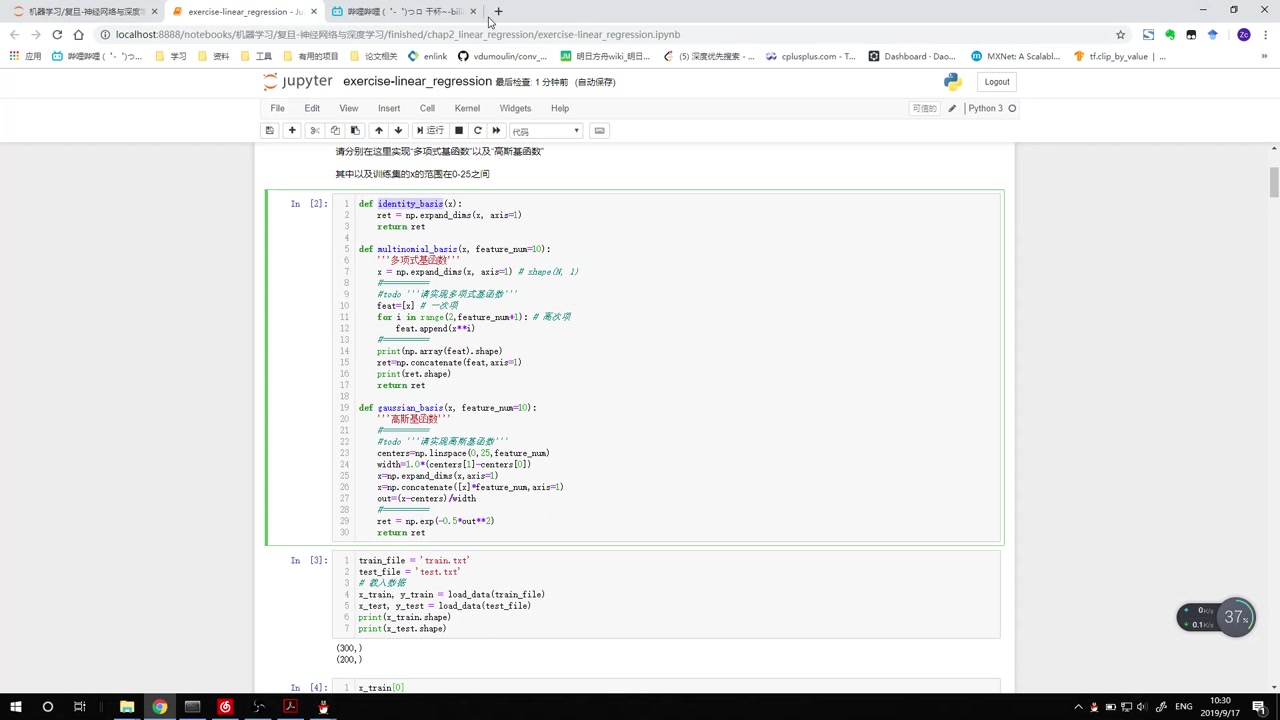Open the Help menu in Jupyter
This screenshot has width=1280, height=720.
[560, 108]
